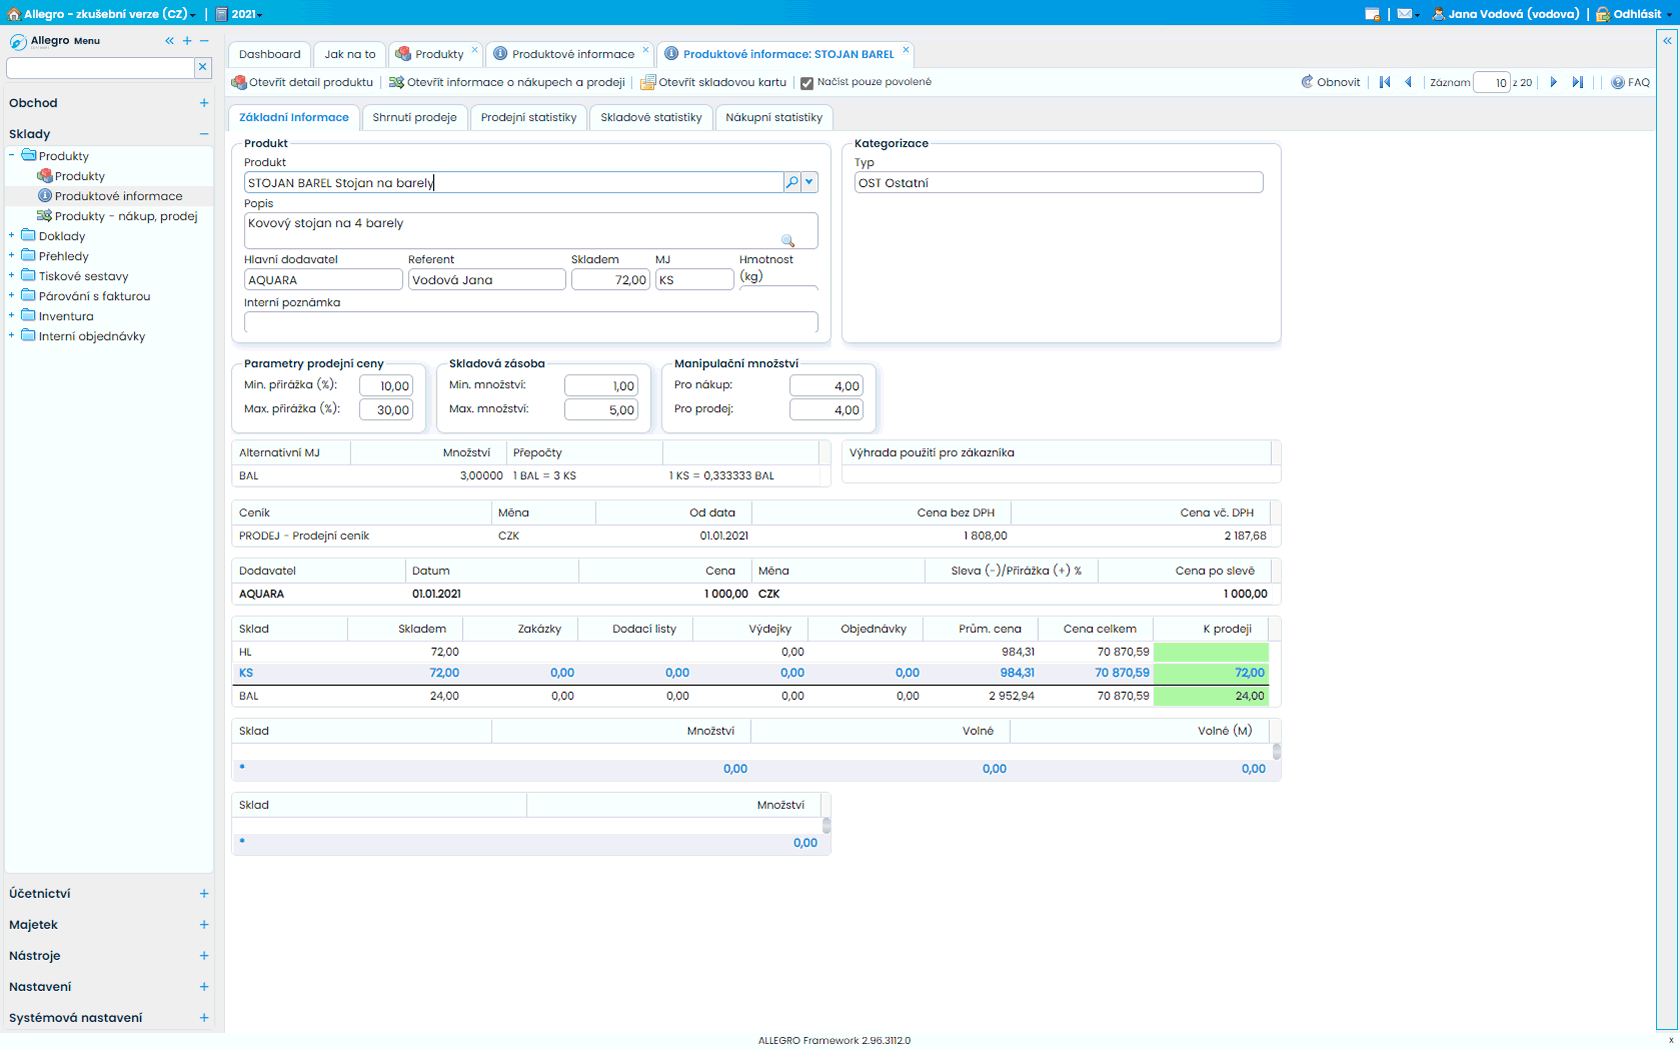Click 'Otevřít skladovou kartu' button

point(713,82)
